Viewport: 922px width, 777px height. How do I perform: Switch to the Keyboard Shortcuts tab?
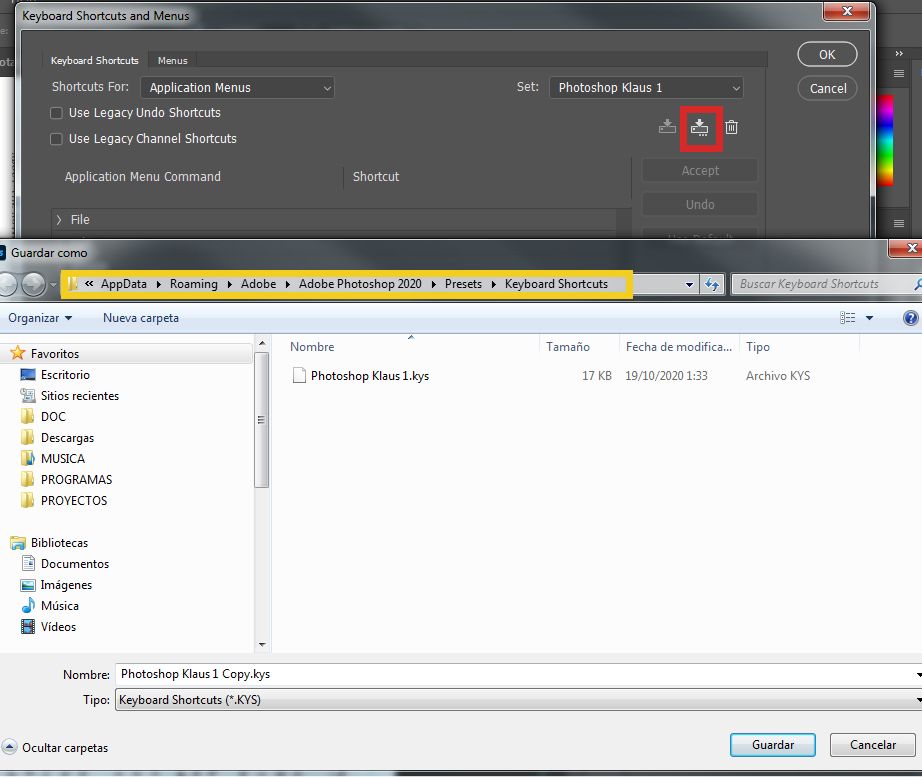95,61
